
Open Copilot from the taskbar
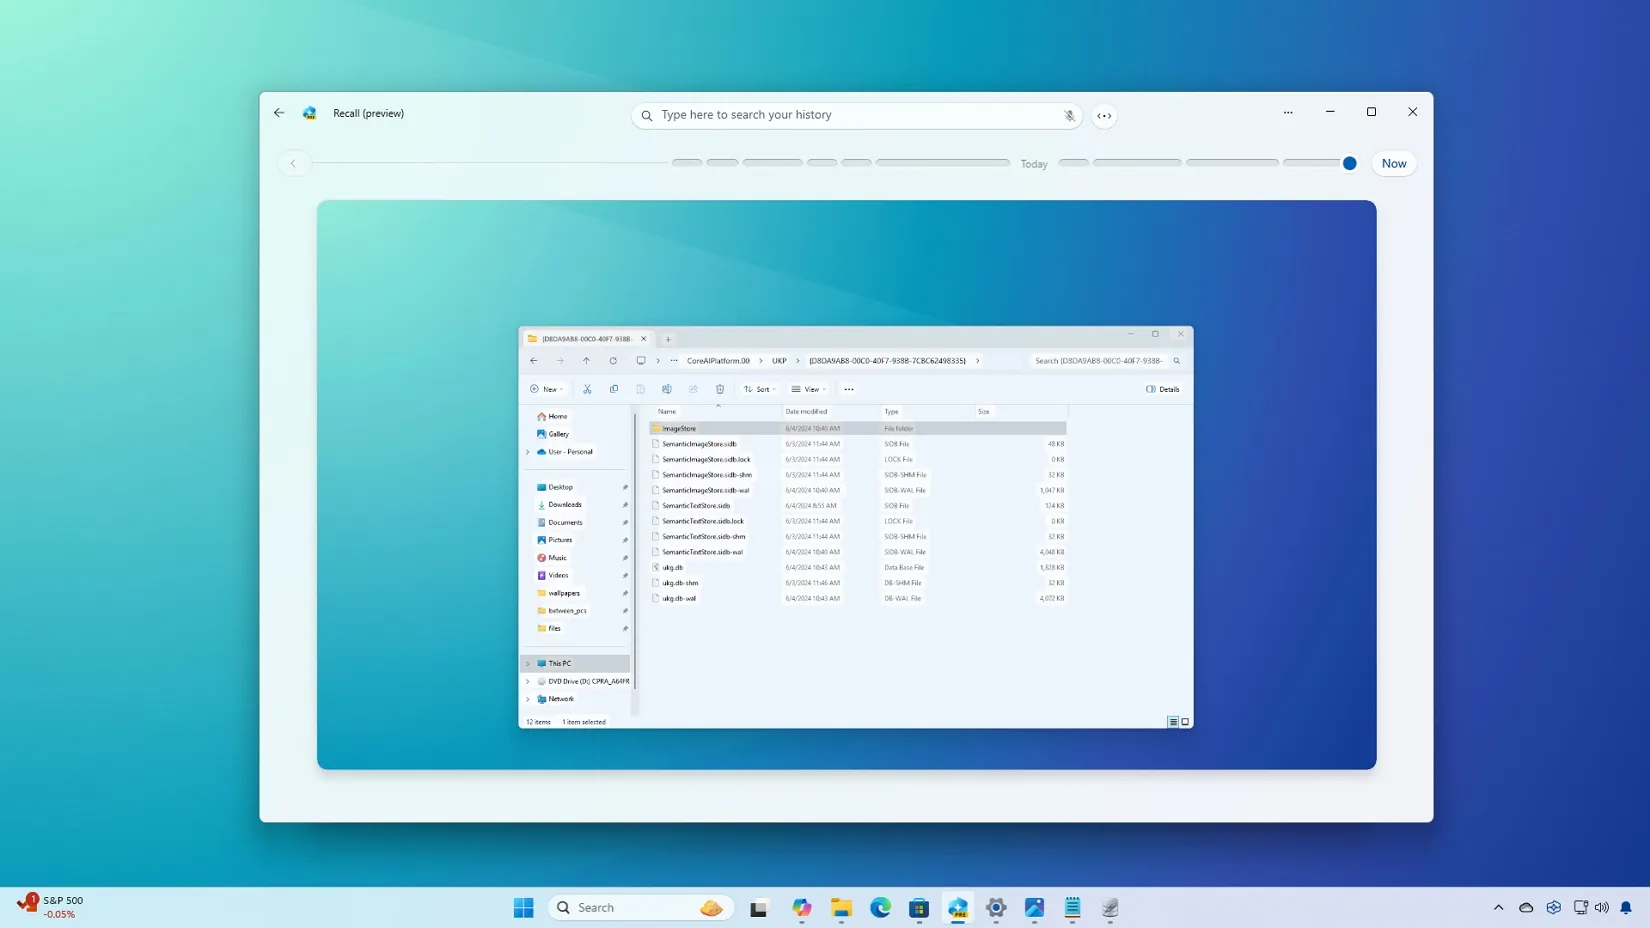coord(802,908)
